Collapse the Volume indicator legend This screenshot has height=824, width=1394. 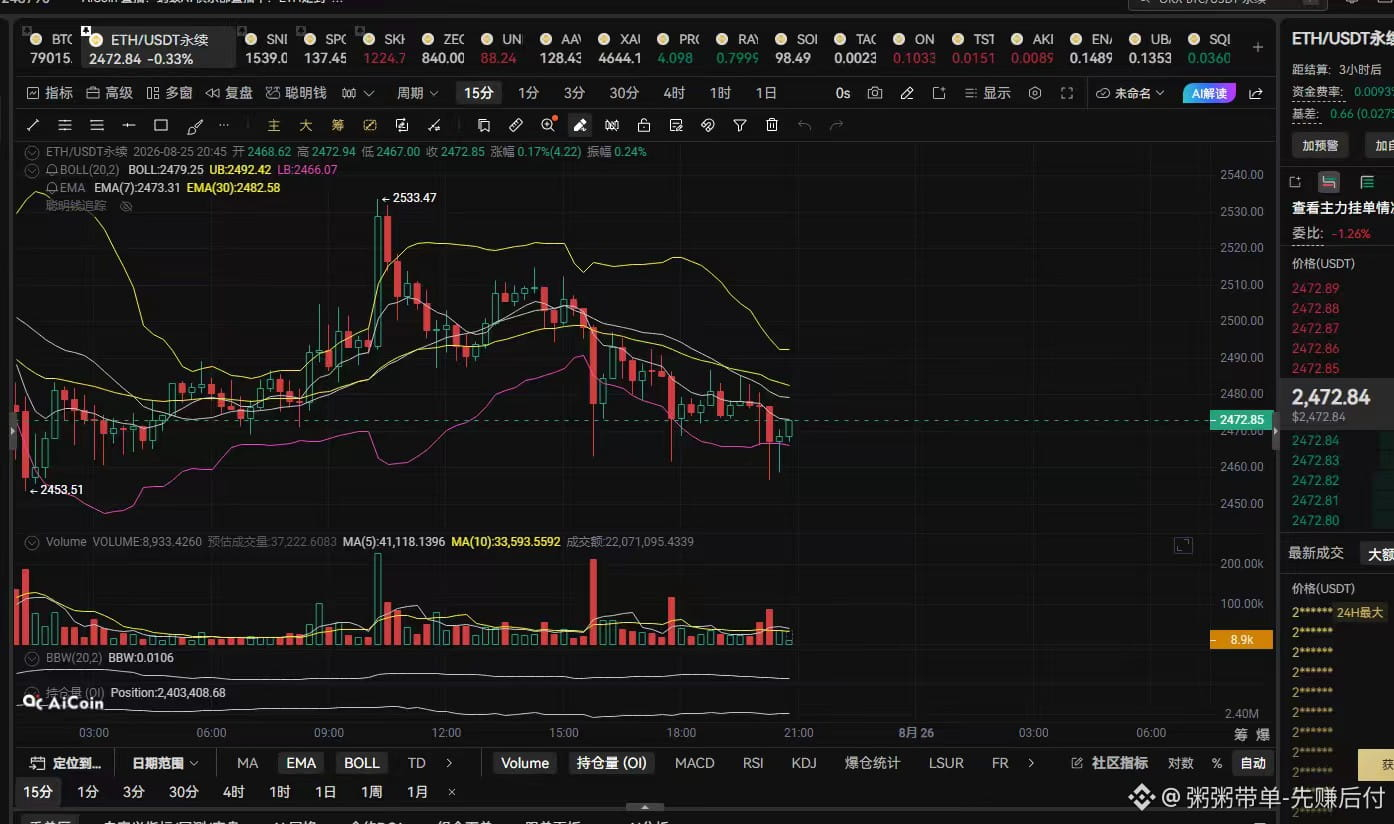(x=33, y=542)
